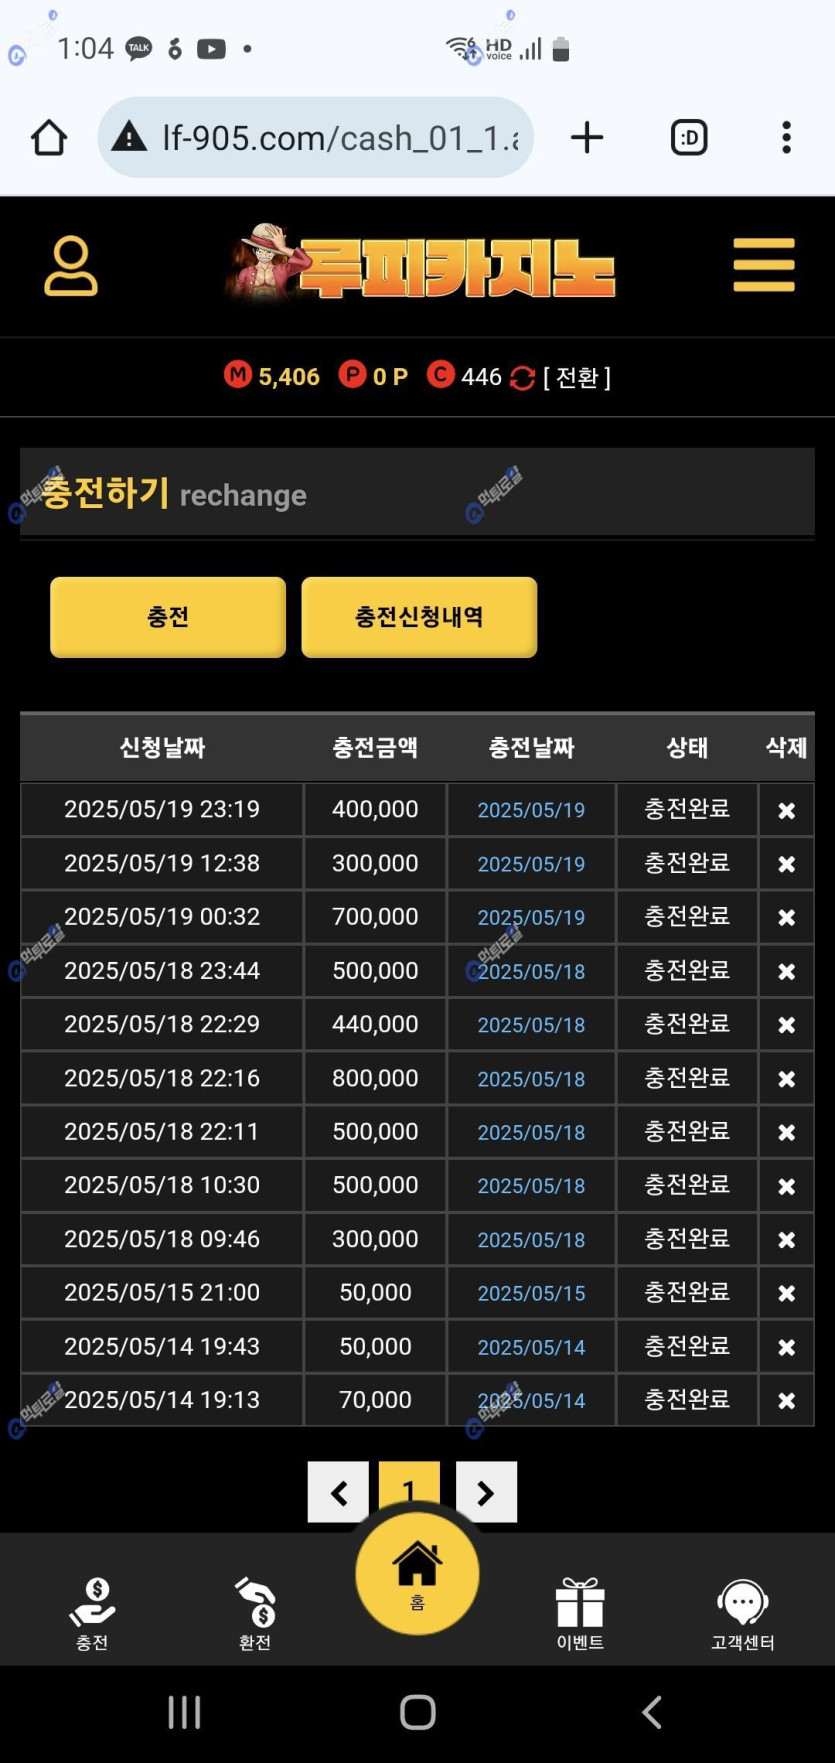Go to the next page arrow
This screenshot has width=835, height=1763.
point(486,1493)
